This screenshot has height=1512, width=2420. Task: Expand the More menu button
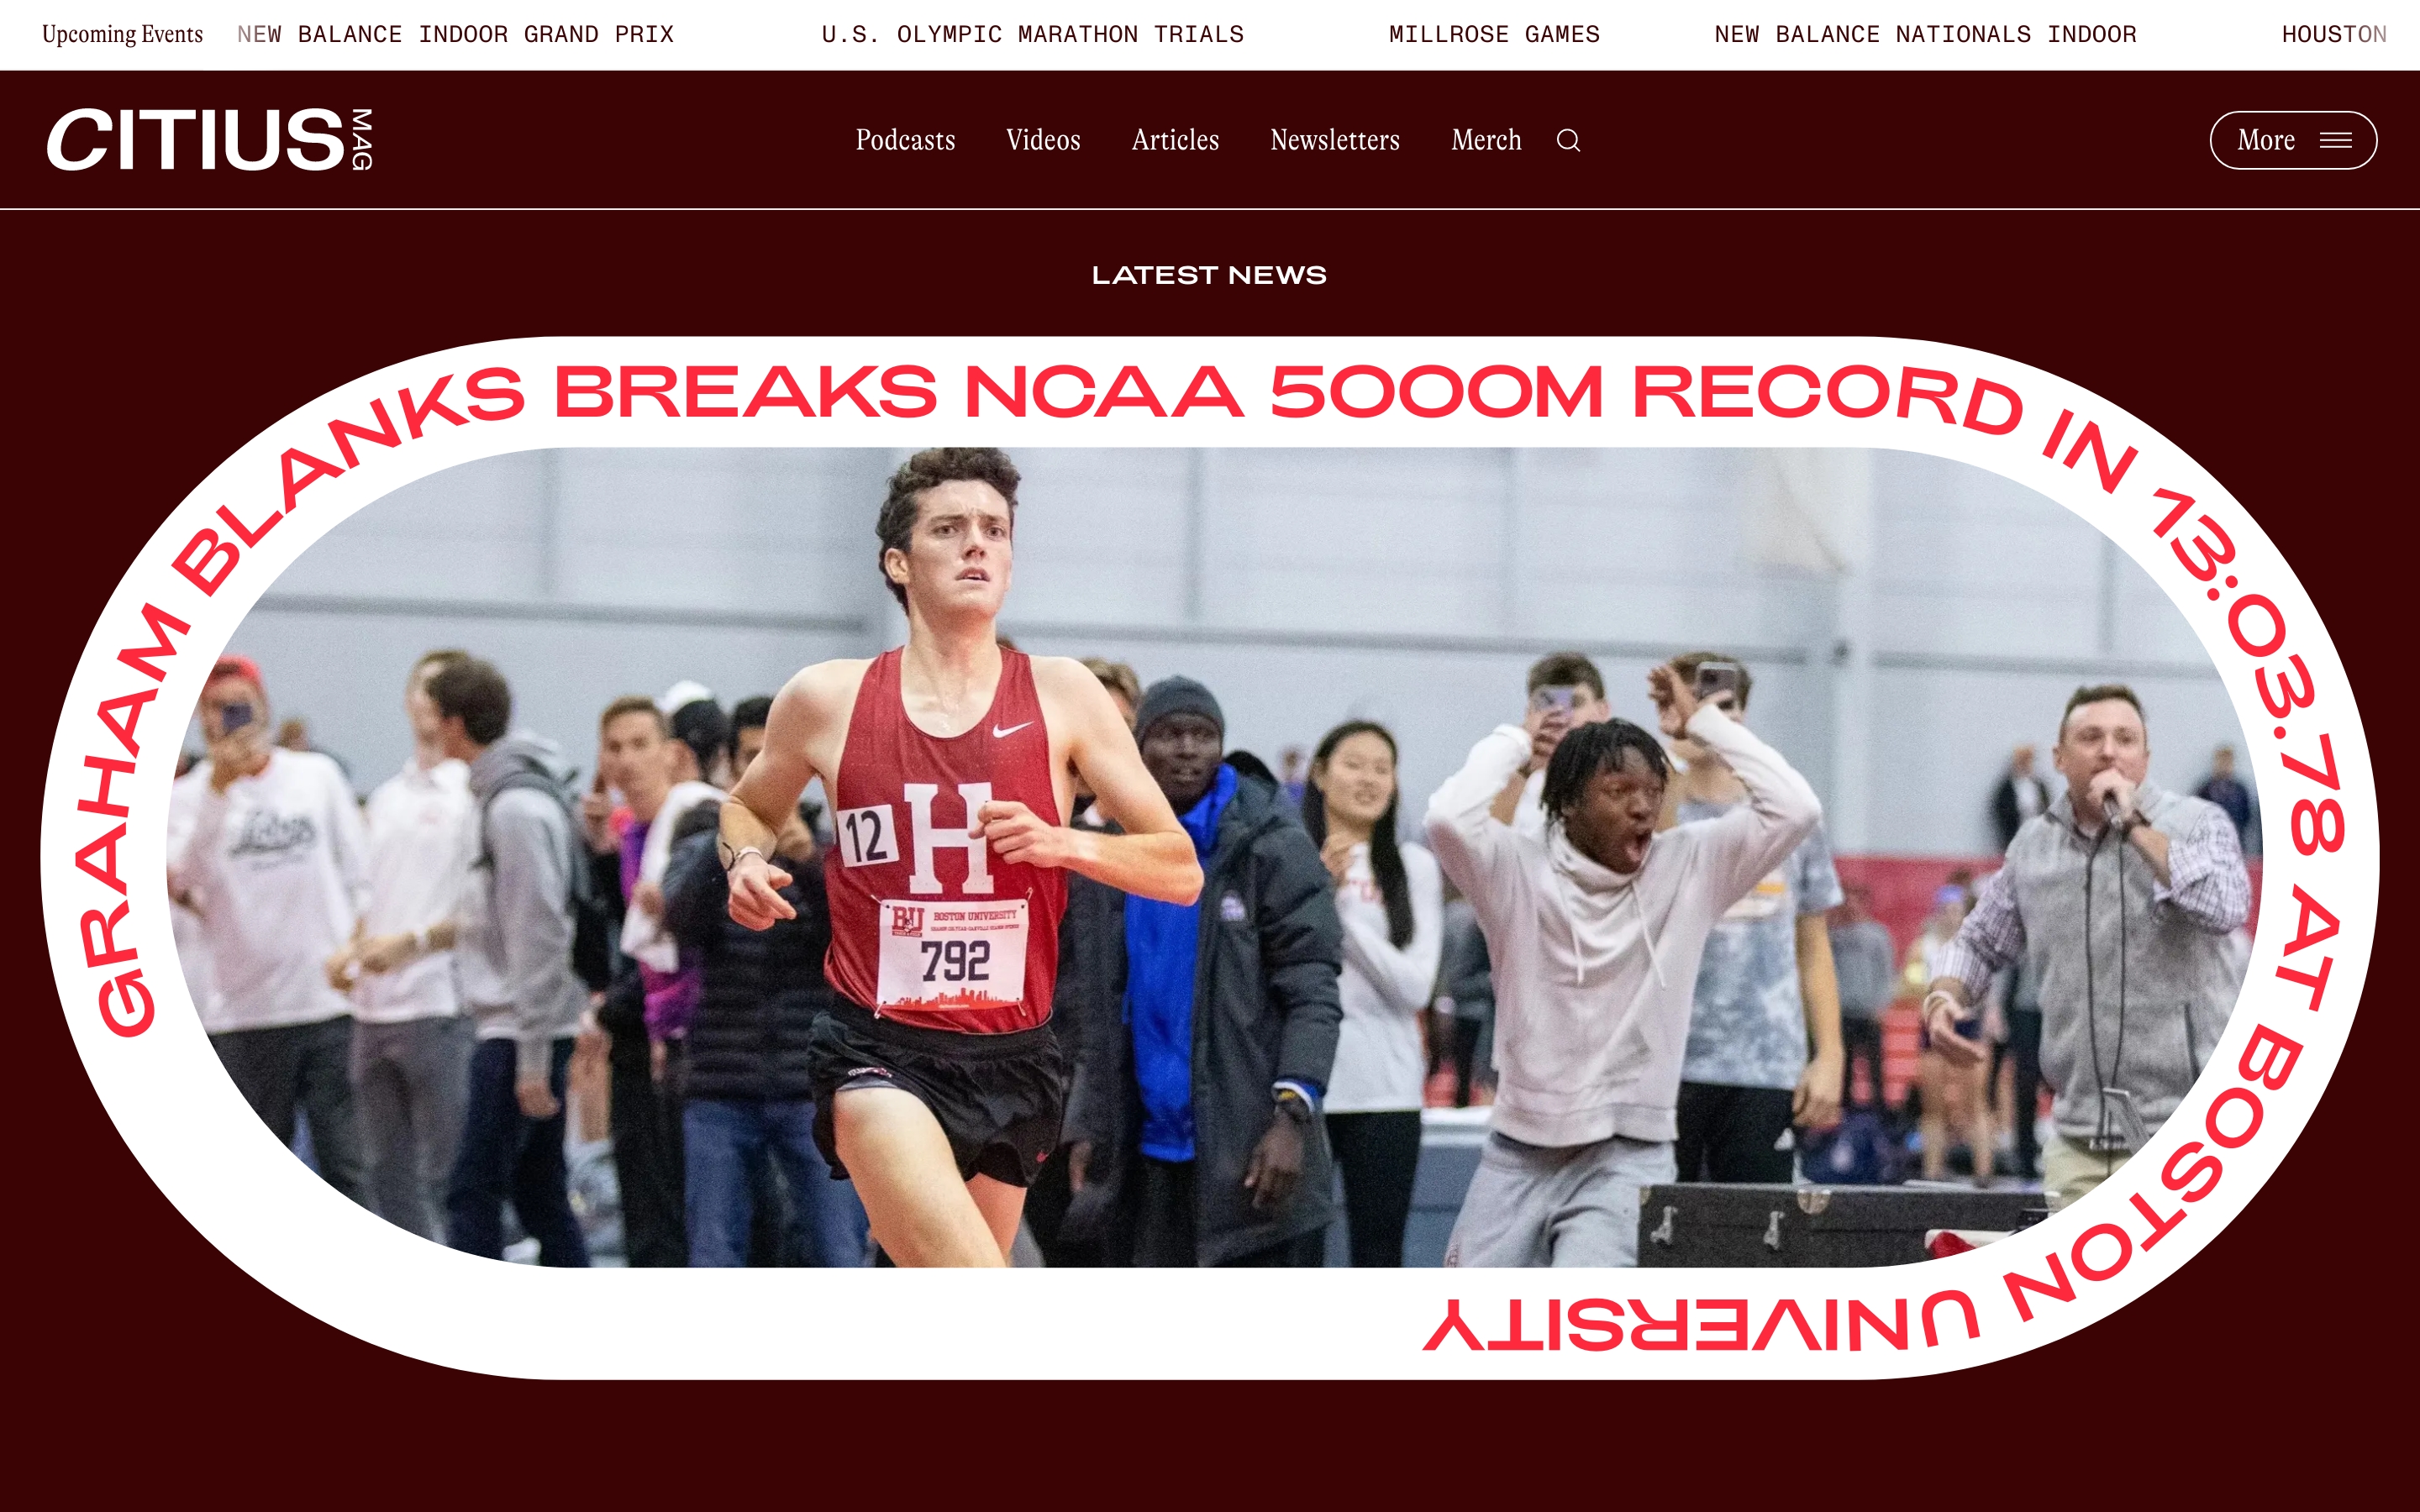(x=2293, y=140)
